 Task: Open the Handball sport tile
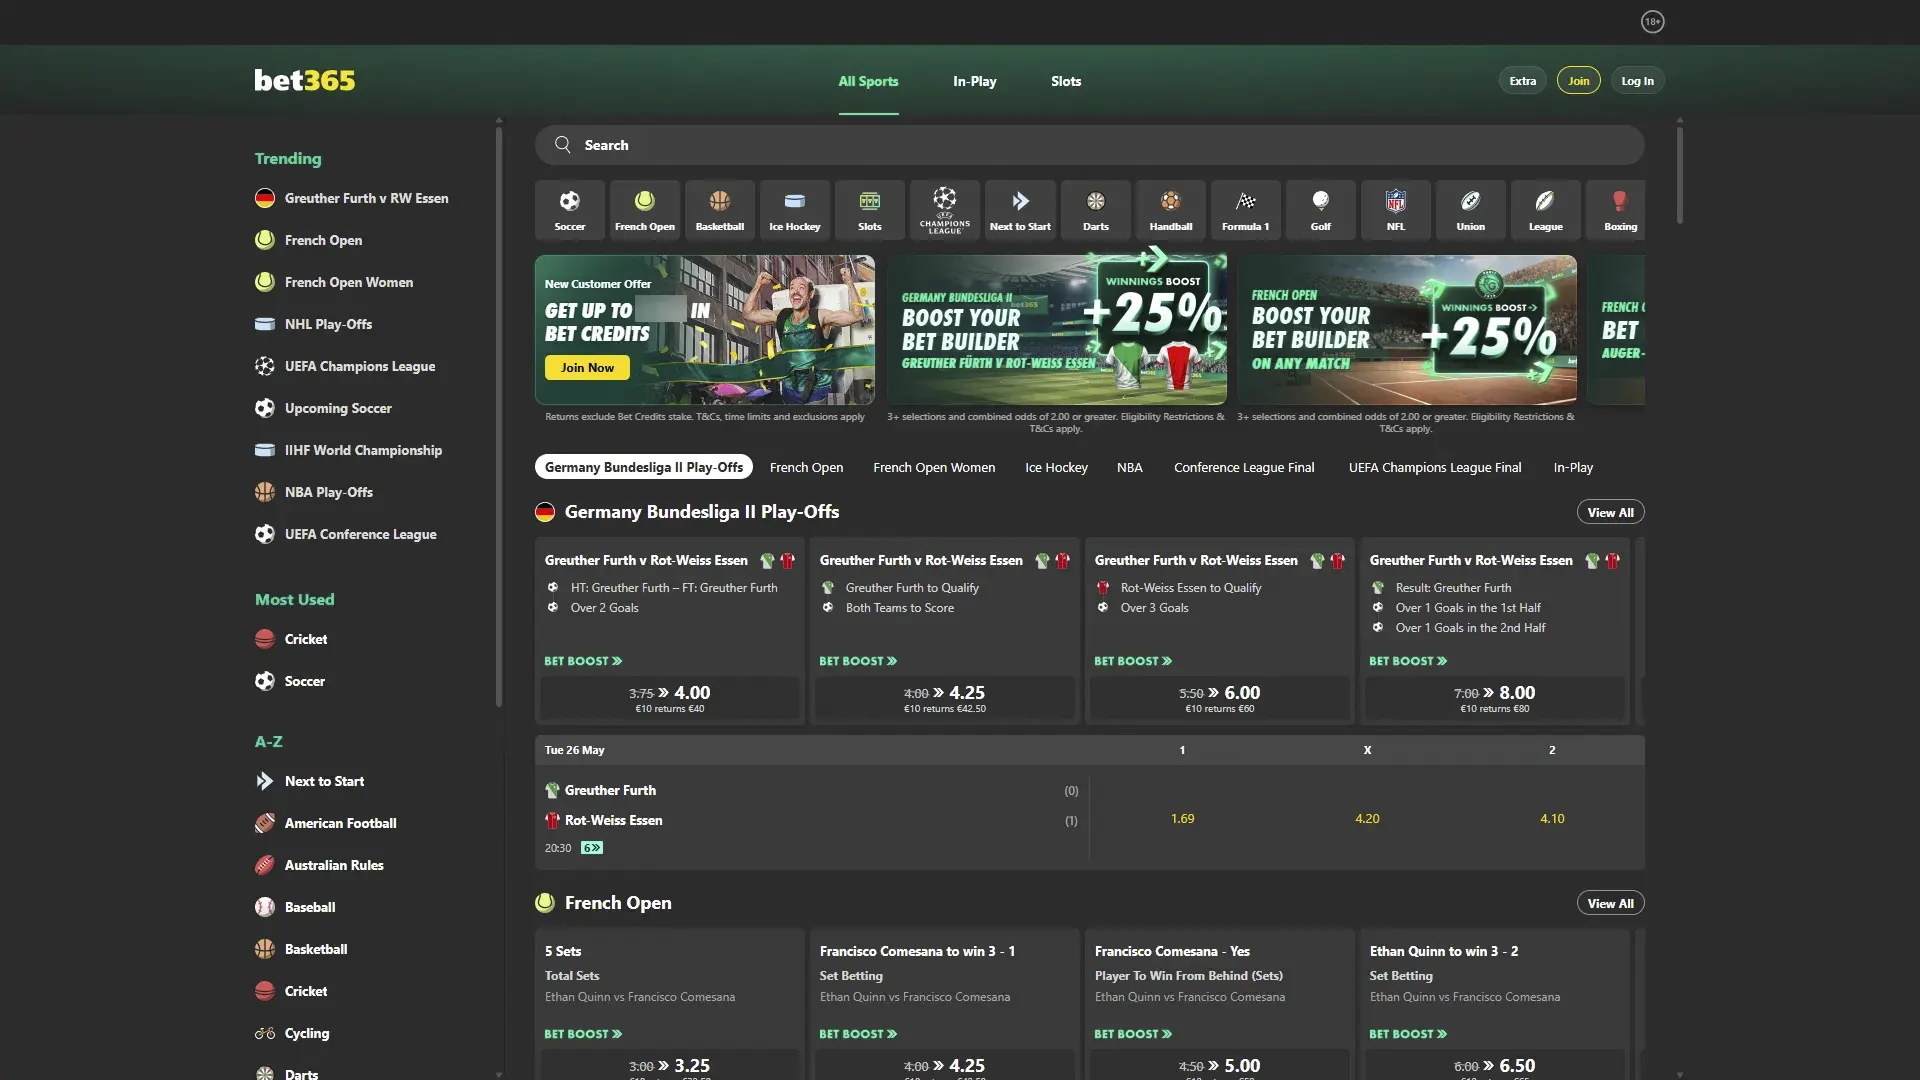[1170, 210]
